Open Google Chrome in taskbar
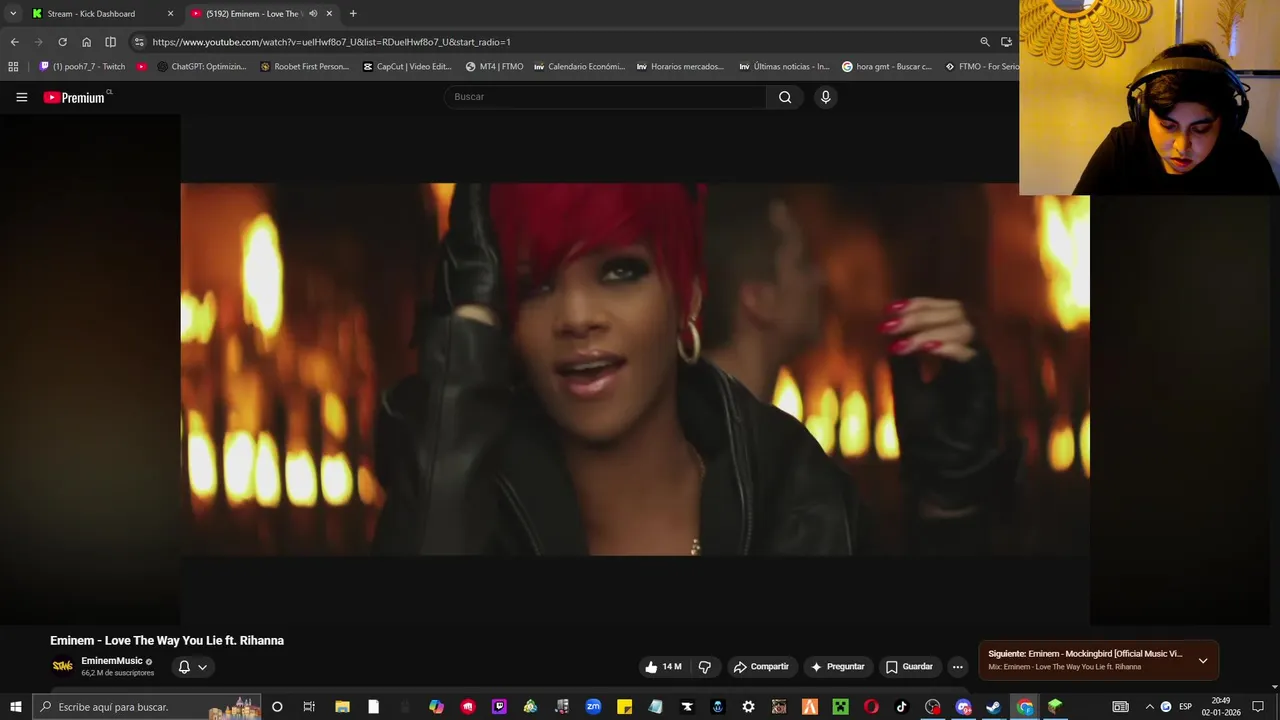This screenshot has height=720, width=1280. 1025,707
